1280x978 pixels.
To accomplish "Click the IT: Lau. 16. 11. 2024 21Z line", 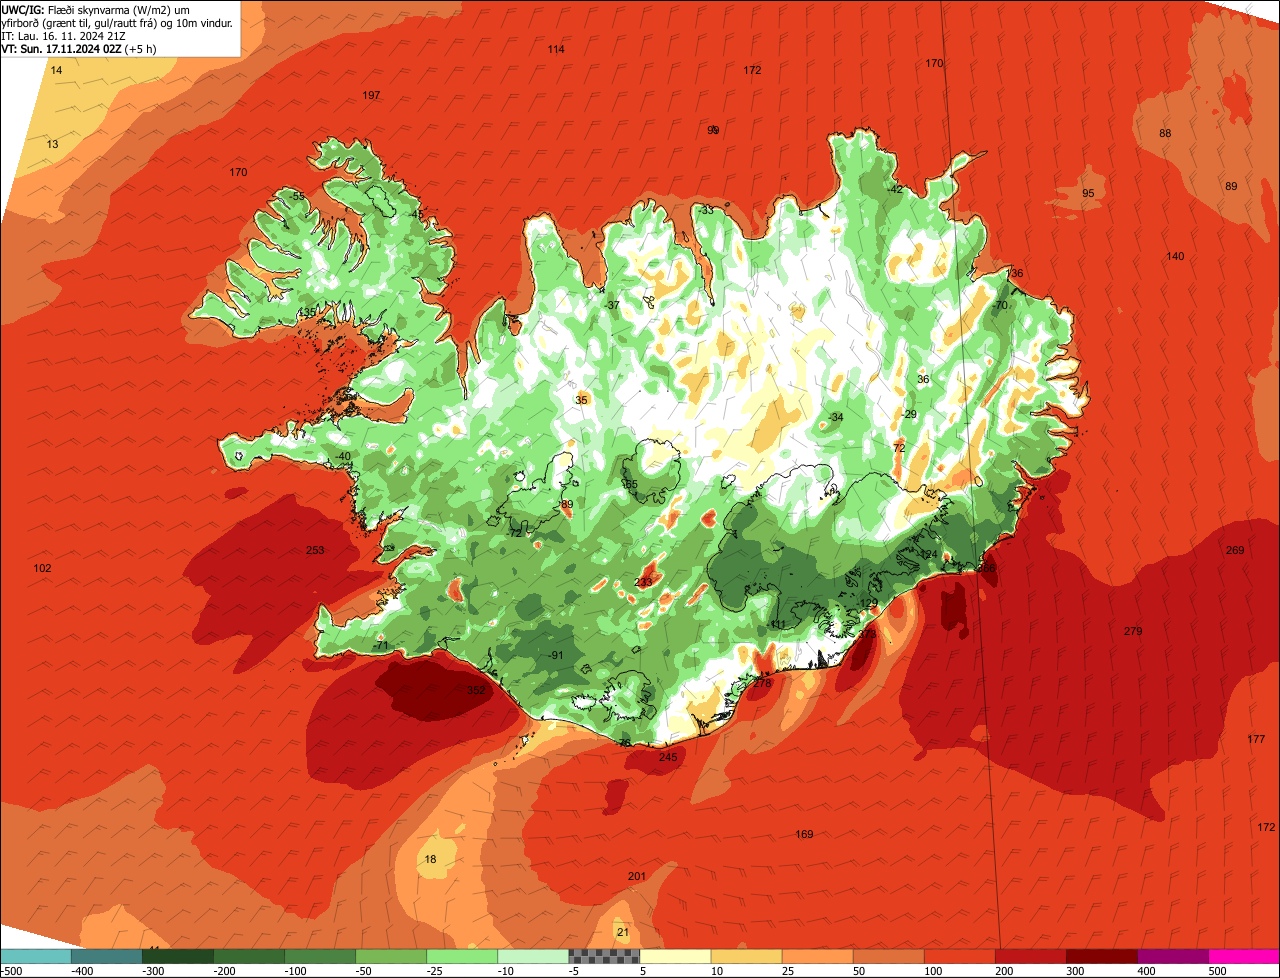I will point(63,35).
